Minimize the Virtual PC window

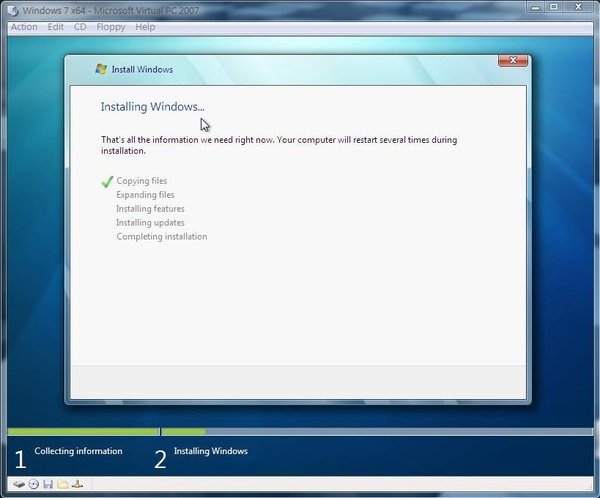[536, 7]
